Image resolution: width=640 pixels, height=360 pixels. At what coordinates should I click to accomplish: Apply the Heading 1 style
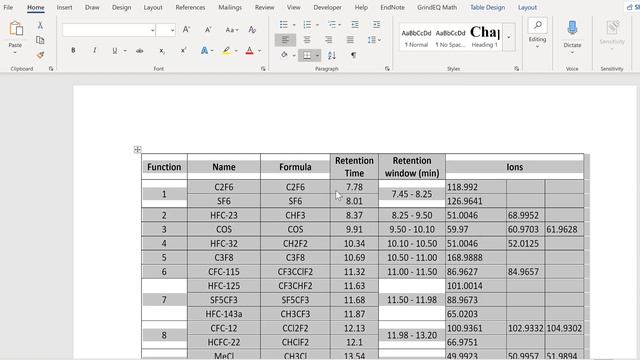click(x=484, y=37)
